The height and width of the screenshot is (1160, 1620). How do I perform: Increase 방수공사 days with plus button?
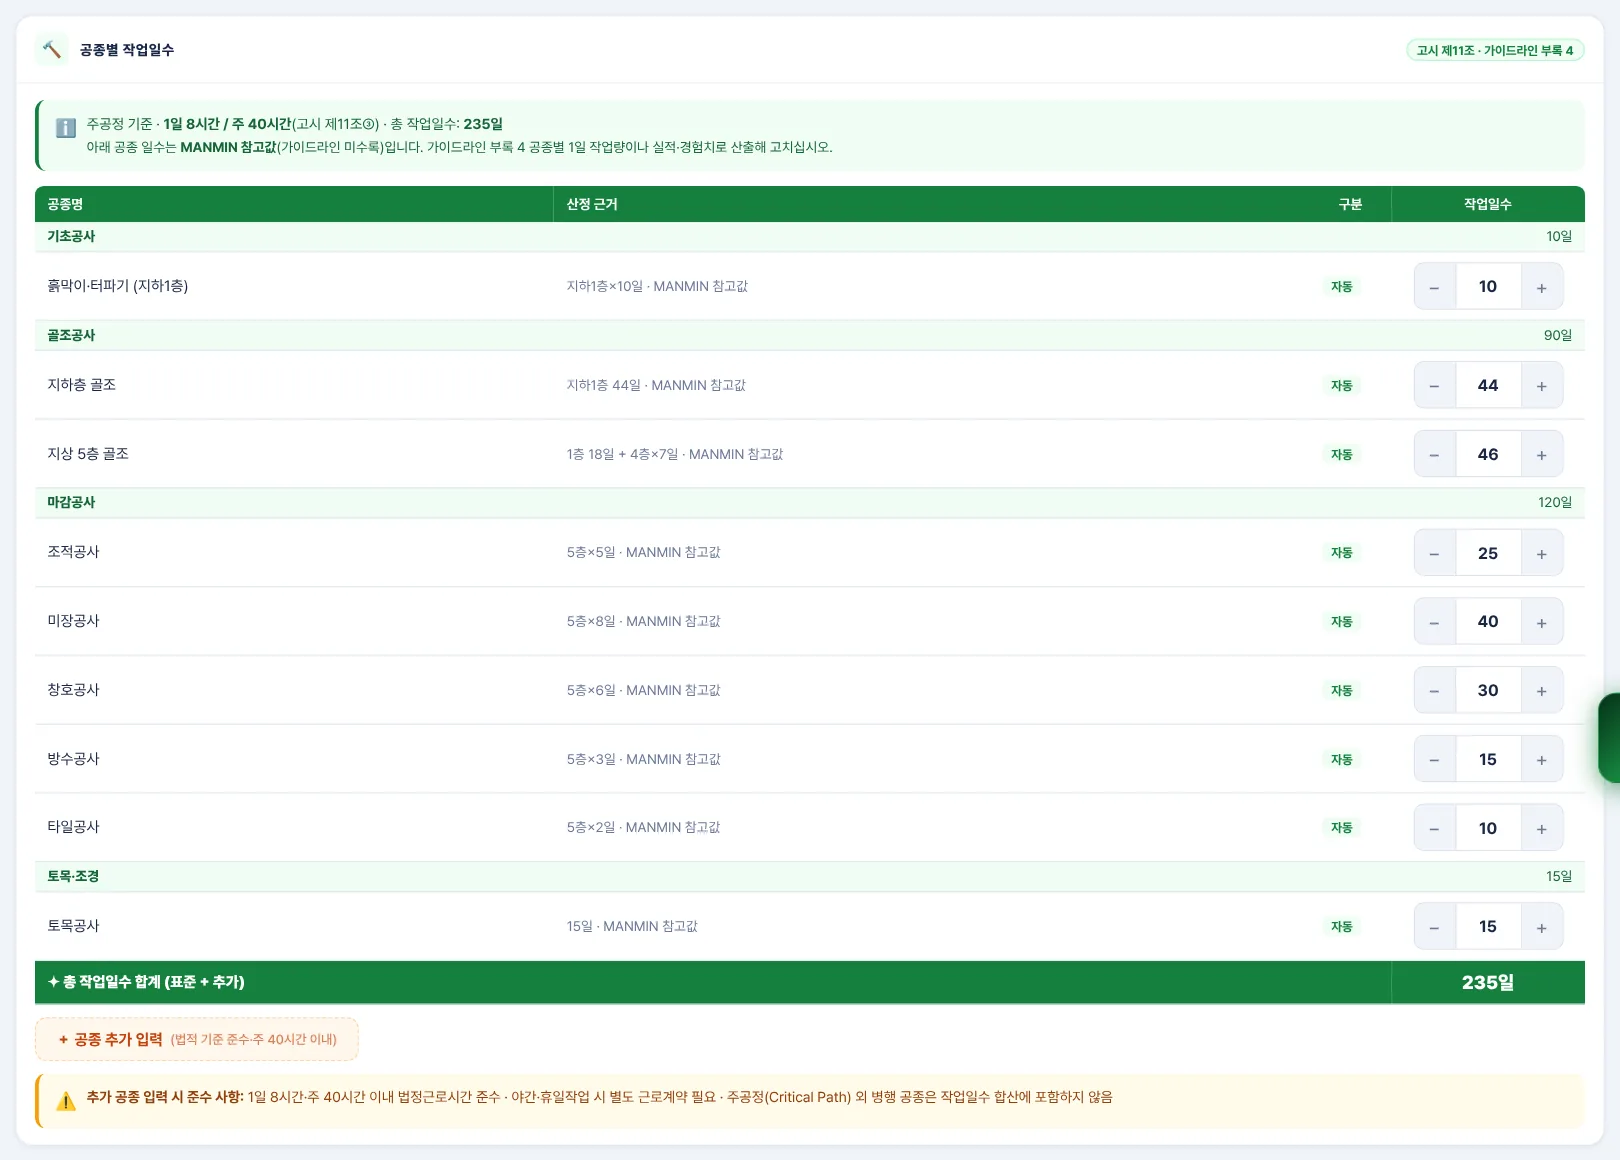[1542, 760]
